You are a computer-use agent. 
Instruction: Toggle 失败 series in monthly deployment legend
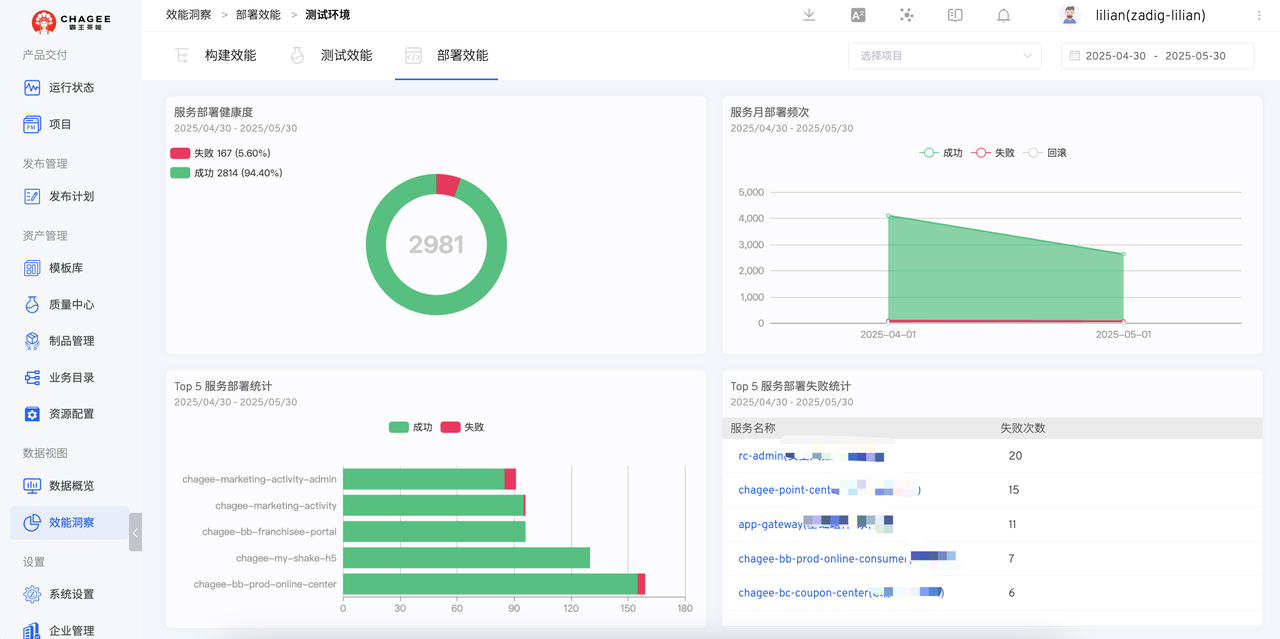[993, 153]
